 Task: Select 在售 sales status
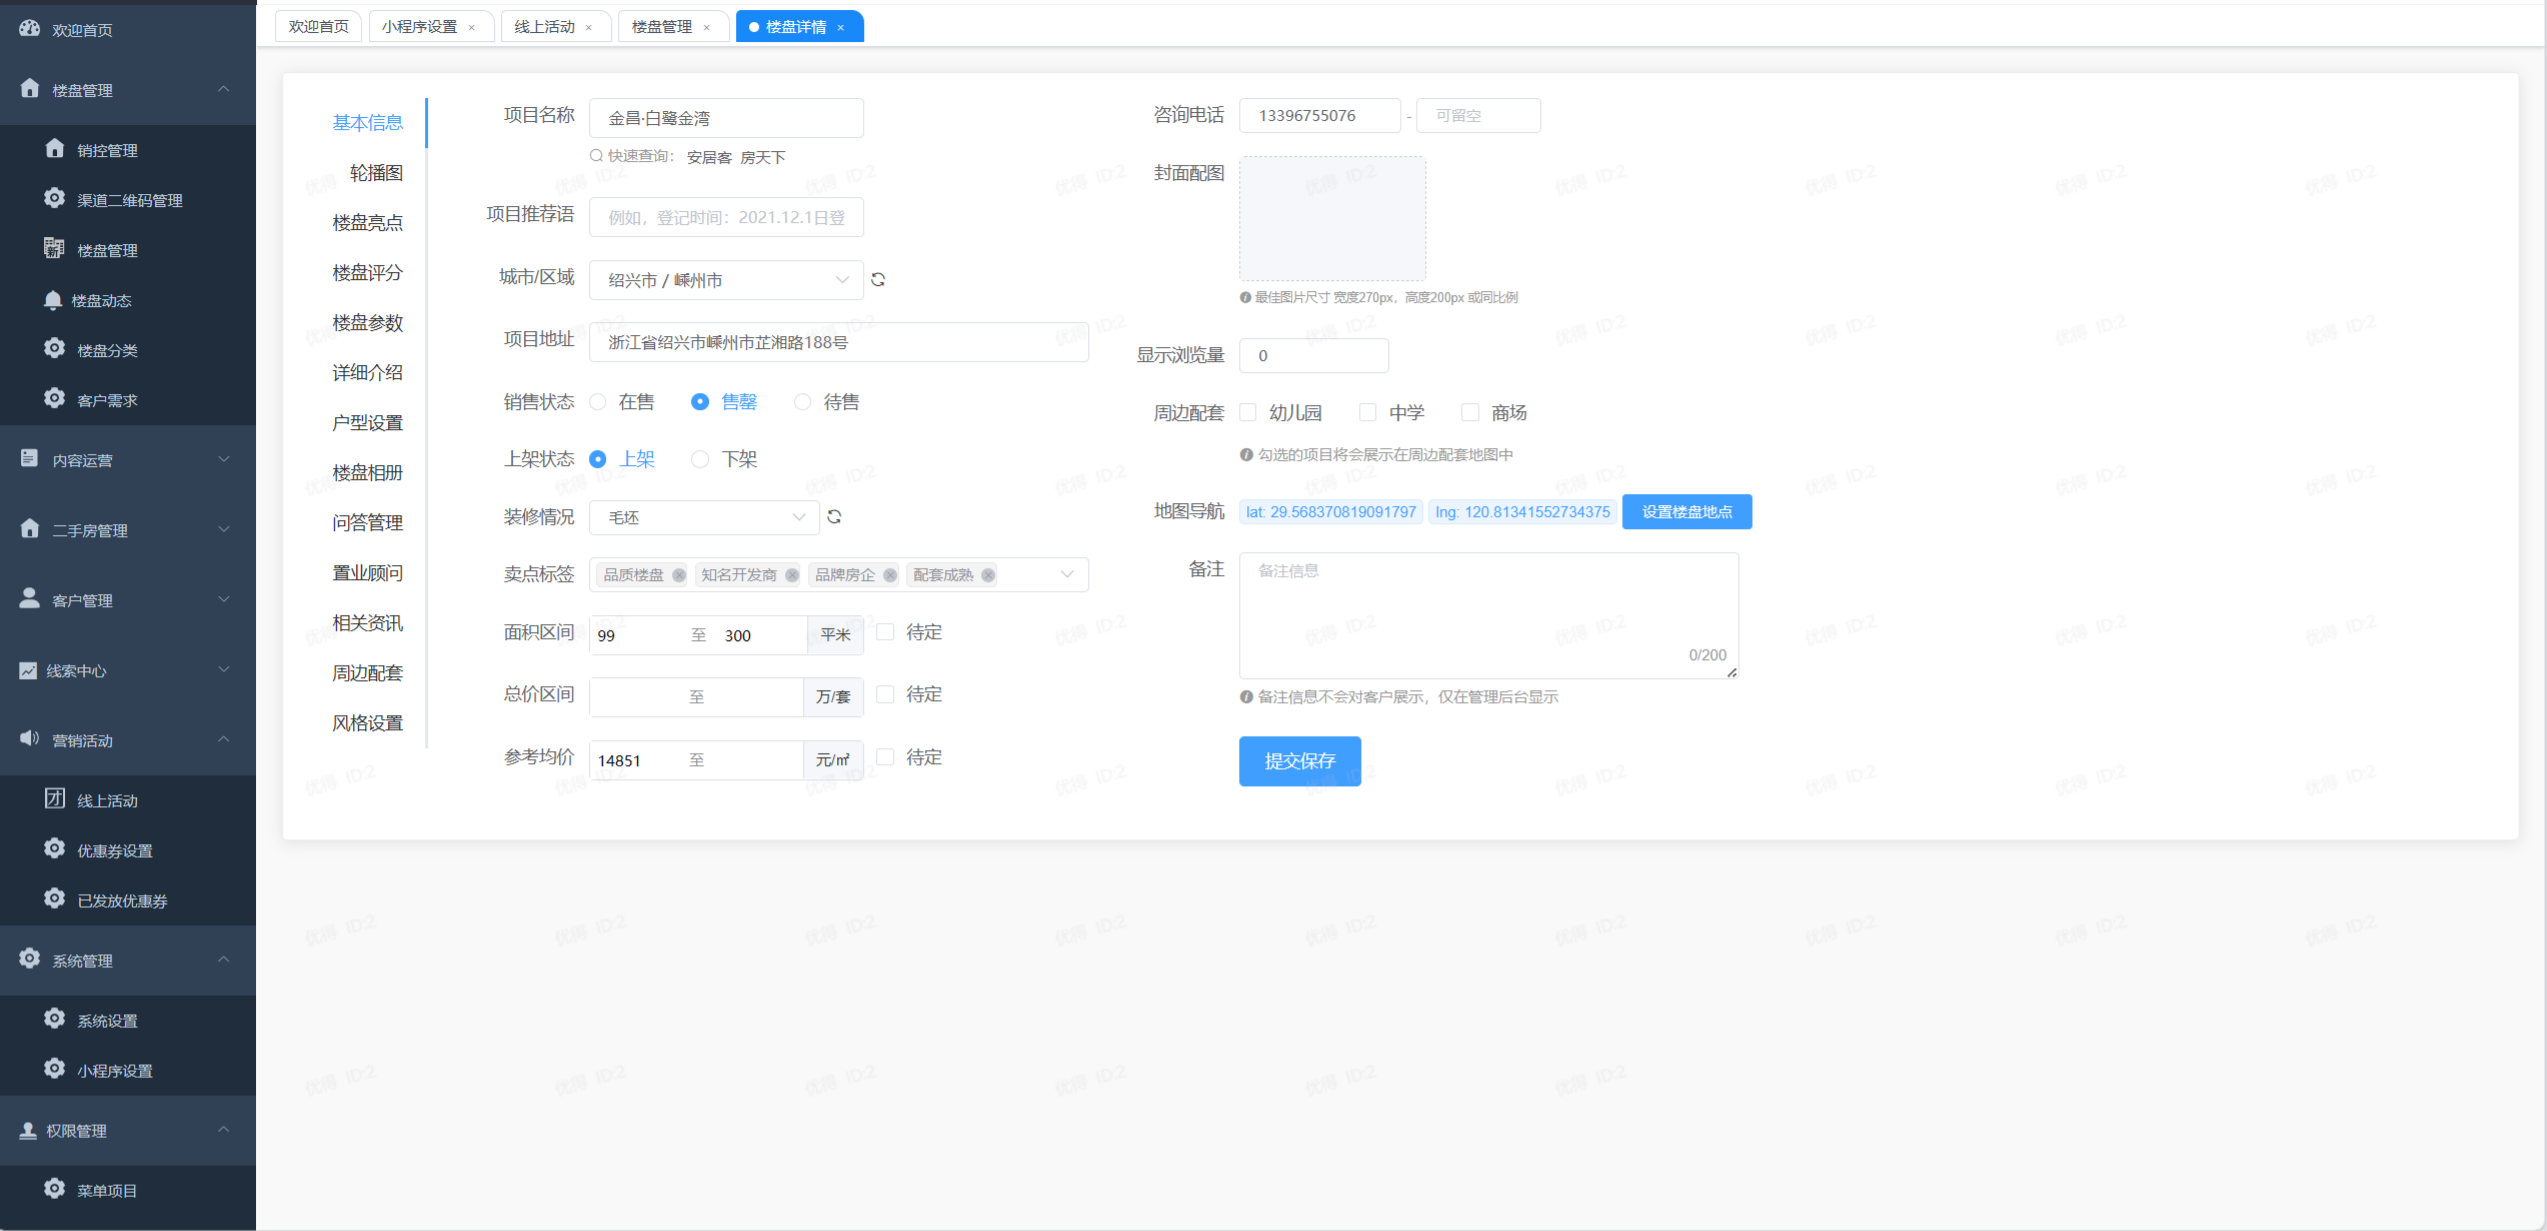[x=598, y=402]
